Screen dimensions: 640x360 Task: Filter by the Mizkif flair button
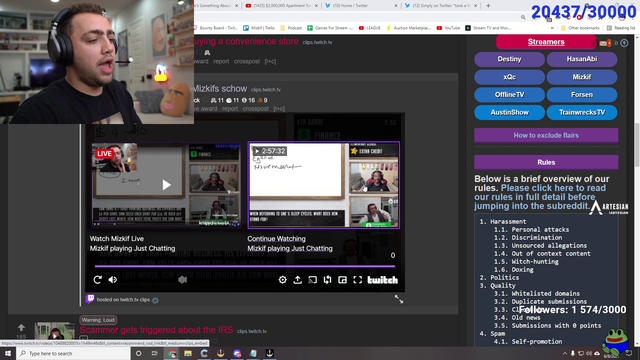582,77
